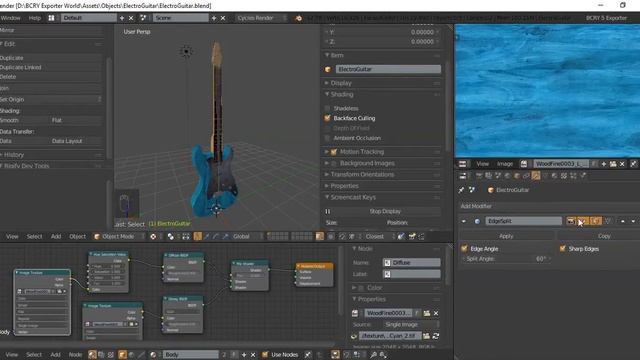Open image file via folder icon in node properties
This screenshot has height=360, width=640.
pyautogui.click(x=427, y=313)
